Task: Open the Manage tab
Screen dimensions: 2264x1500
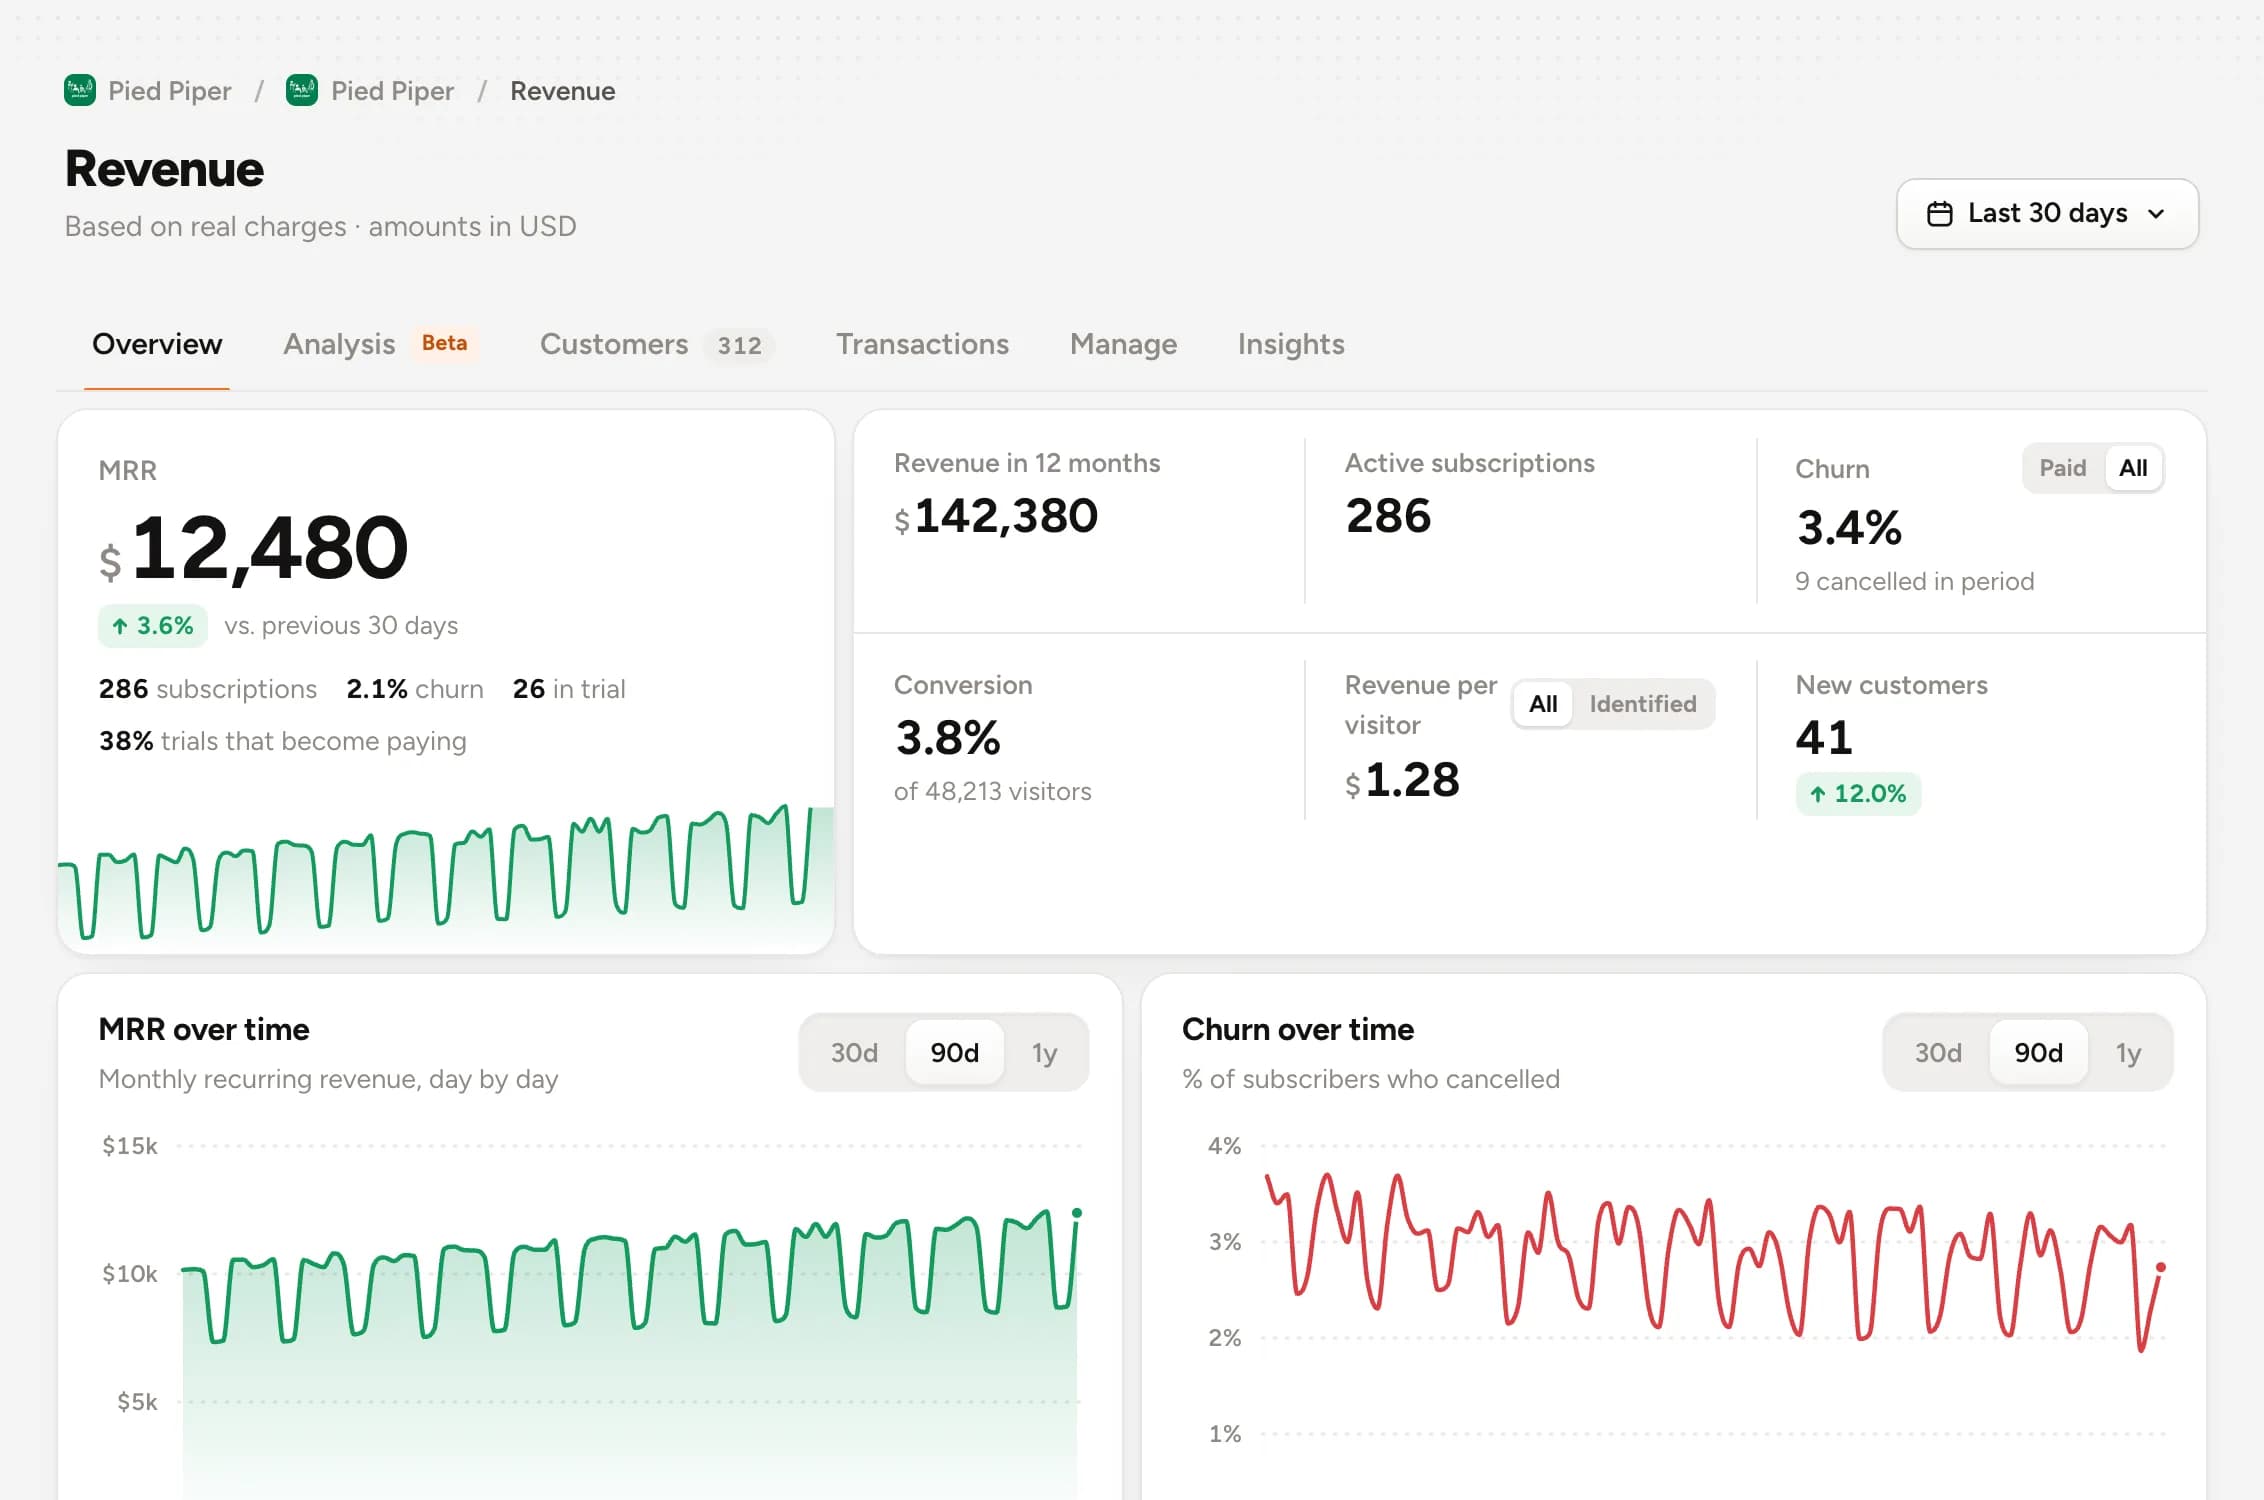Action: coord(1123,344)
